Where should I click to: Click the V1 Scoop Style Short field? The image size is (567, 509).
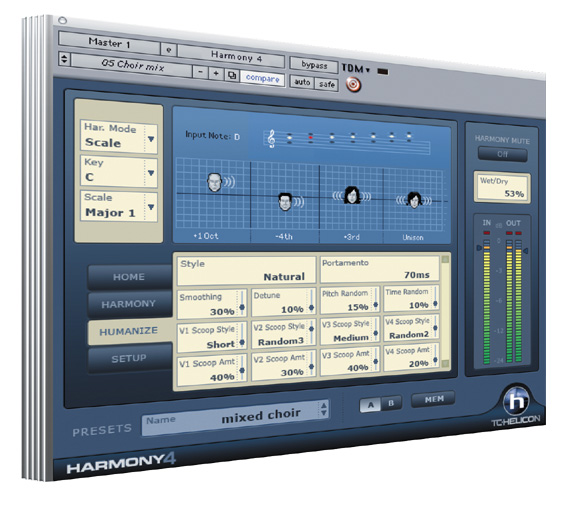(212, 337)
